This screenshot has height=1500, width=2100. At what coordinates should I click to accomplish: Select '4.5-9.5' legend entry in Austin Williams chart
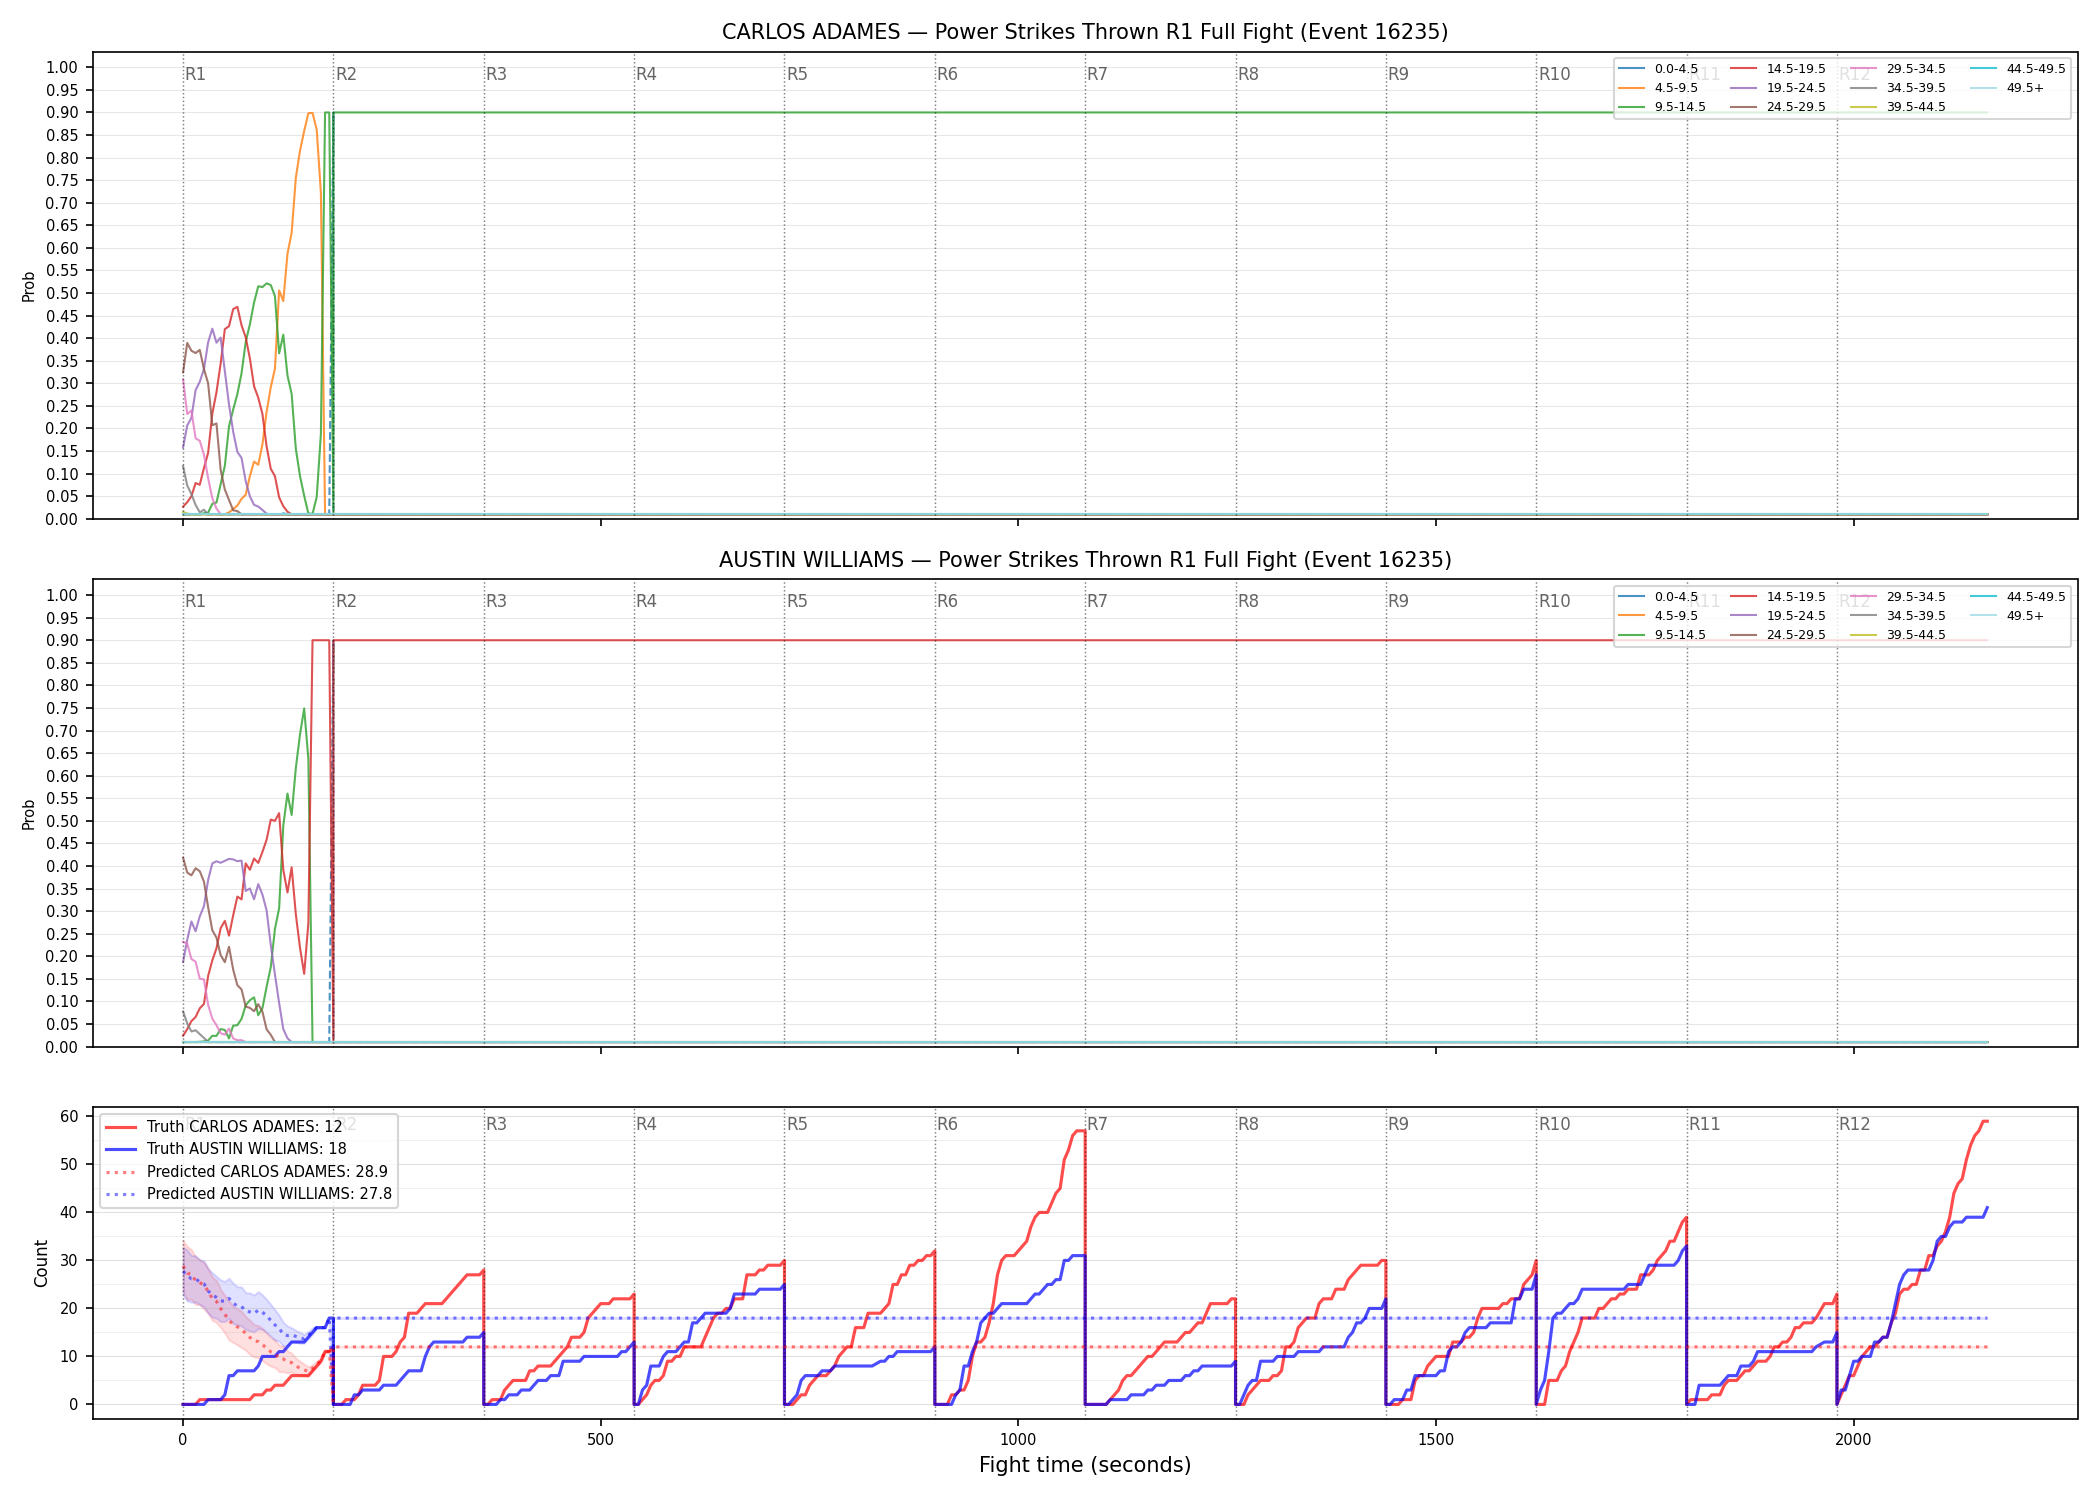(1658, 616)
